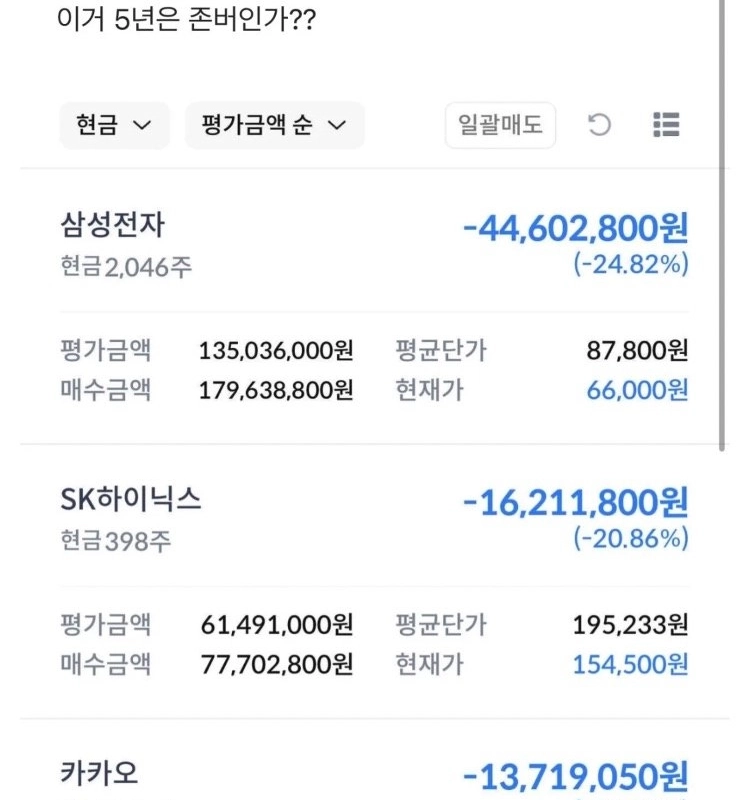The width and height of the screenshot is (750, 800).
Task: Click 삼성전자 loss amount -44,602,800원
Action: [575, 229]
